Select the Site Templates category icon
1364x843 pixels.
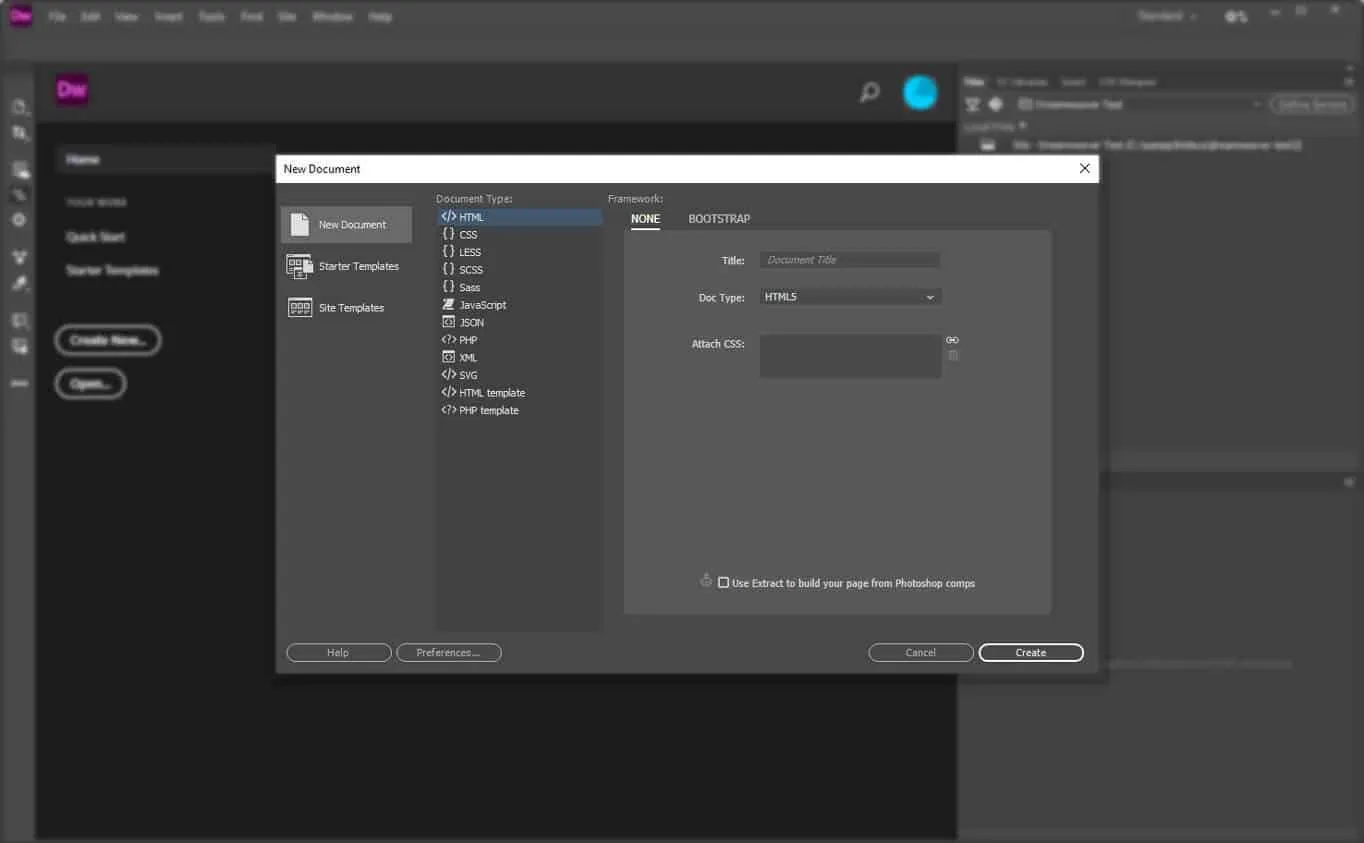coord(300,308)
